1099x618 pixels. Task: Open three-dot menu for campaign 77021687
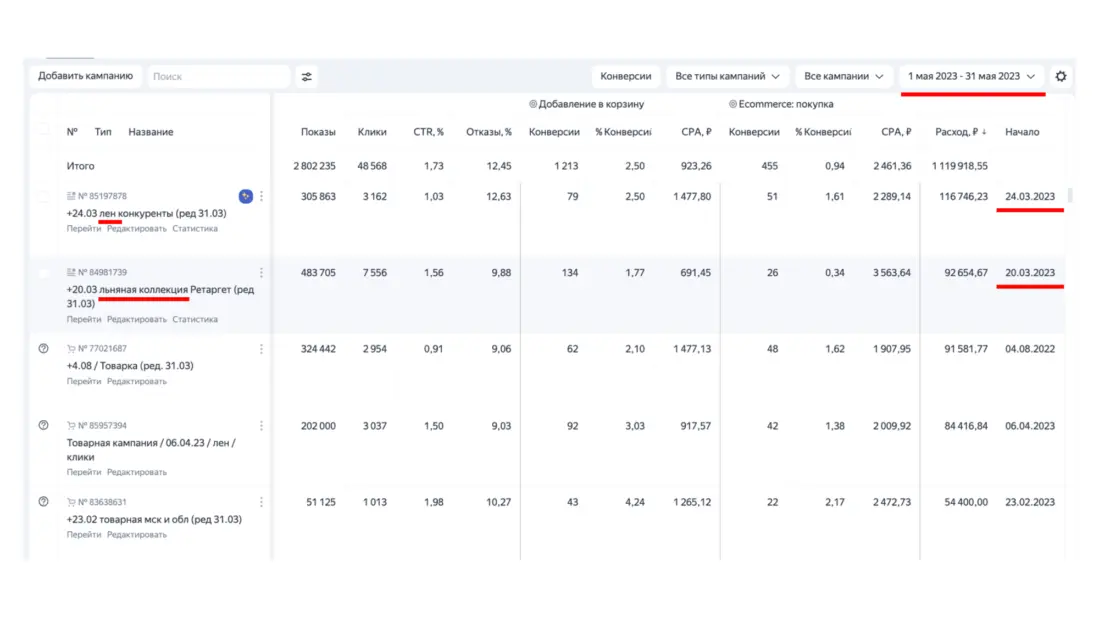point(262,349)
